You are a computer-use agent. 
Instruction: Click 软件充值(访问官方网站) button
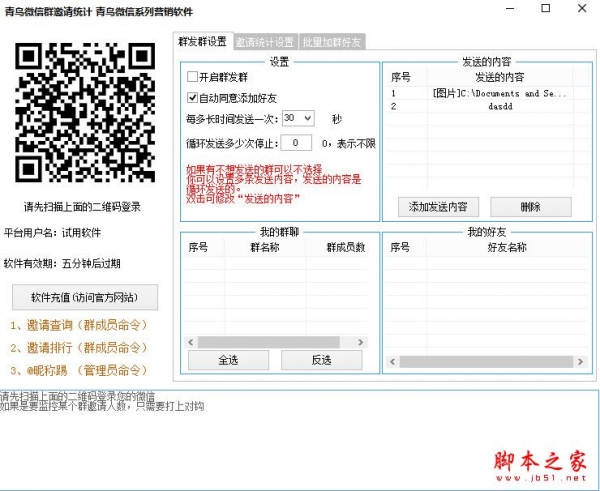[85, 297]
